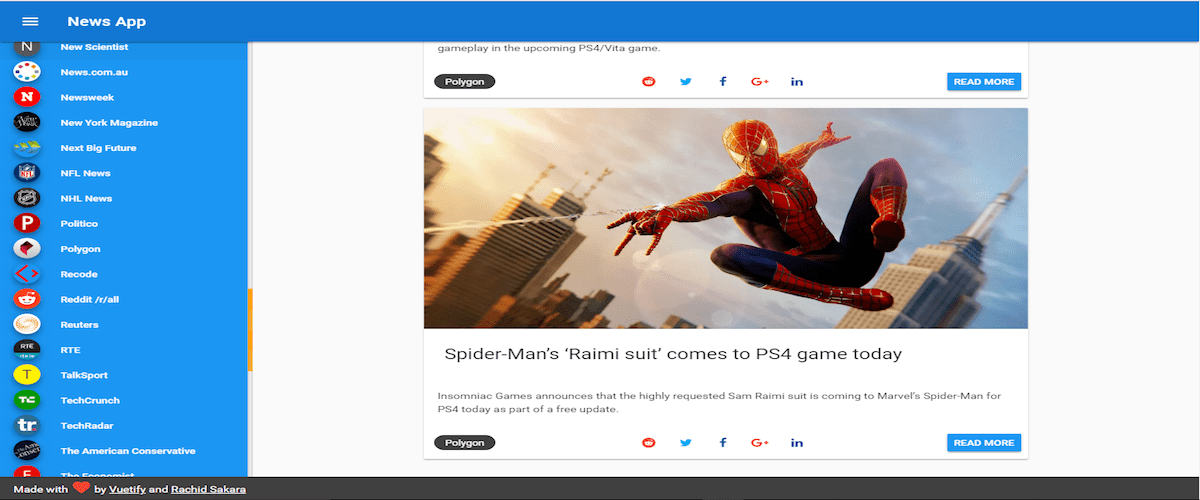Select New York Magazine source
Viewport: 1200px width, 500px height.
point(109,122)
